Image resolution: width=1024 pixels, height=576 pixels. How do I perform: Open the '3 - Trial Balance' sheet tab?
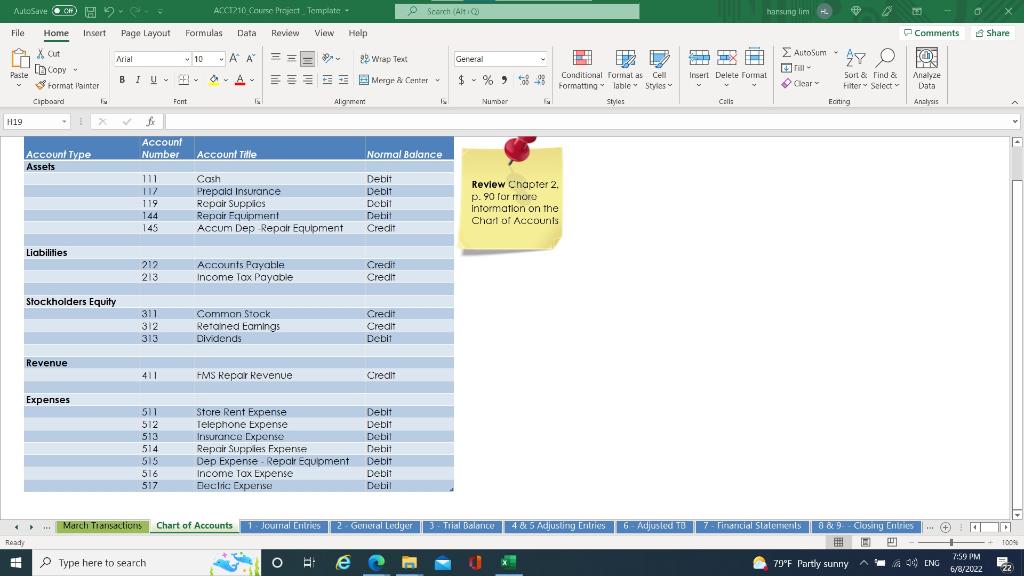(462, 525)
